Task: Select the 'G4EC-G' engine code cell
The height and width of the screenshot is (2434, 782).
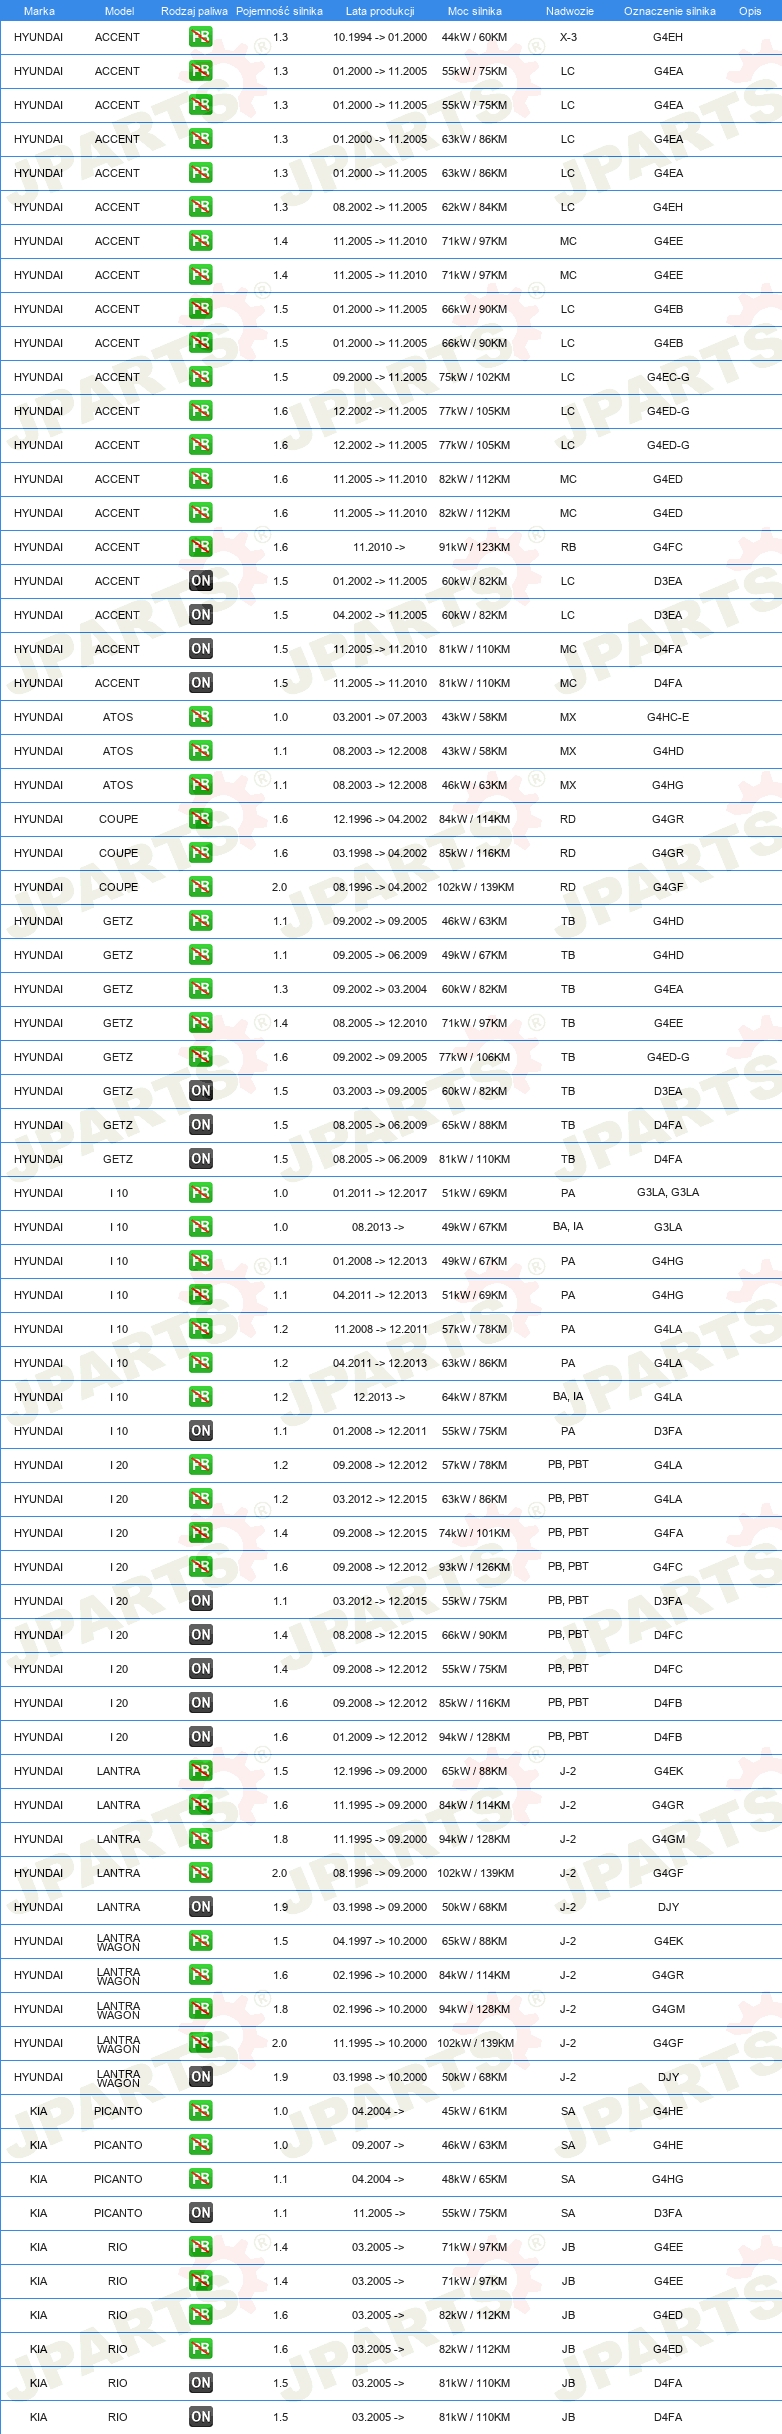Action: click(x=668, y=377)
